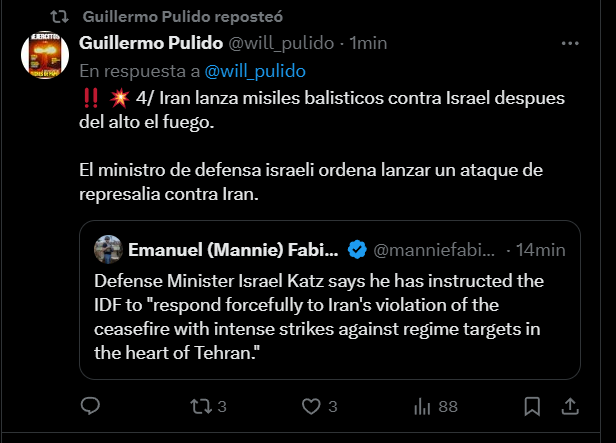Open Emanuel Fabian's small profile picture
The width and height of the screenshot is (616, 443).
(108, 249)
